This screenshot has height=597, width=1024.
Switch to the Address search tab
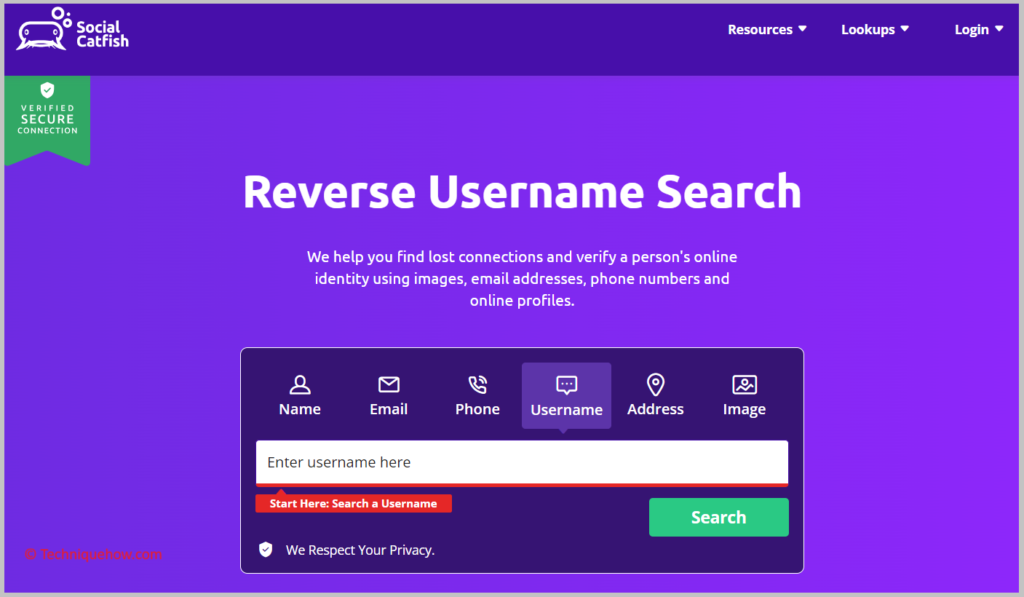pos(655,396)
